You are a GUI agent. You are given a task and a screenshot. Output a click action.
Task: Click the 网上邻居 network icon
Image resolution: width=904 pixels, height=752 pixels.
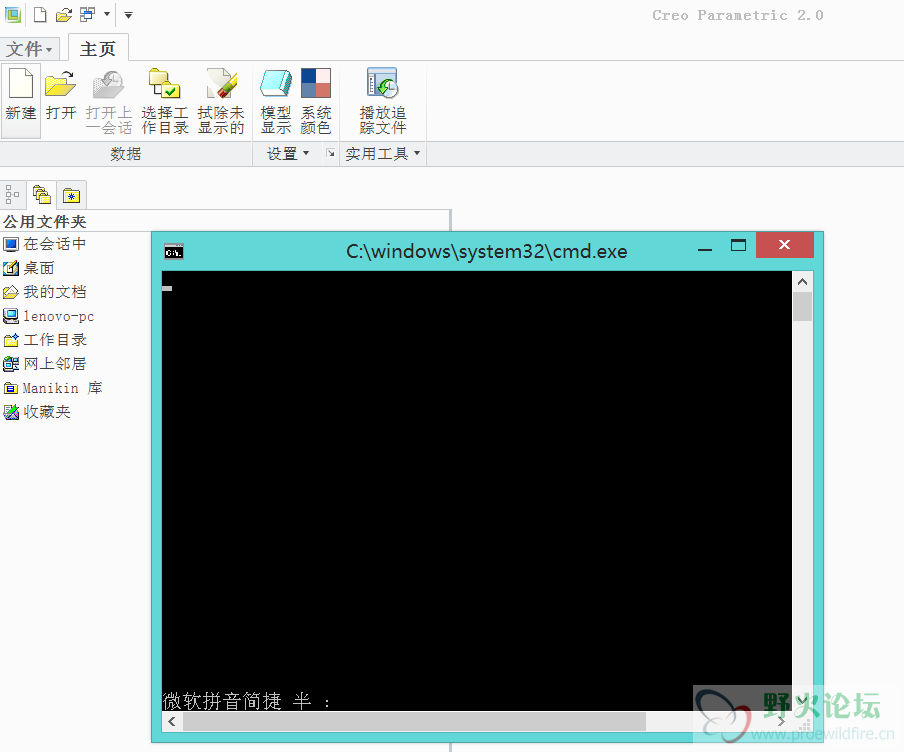(11, 364)
